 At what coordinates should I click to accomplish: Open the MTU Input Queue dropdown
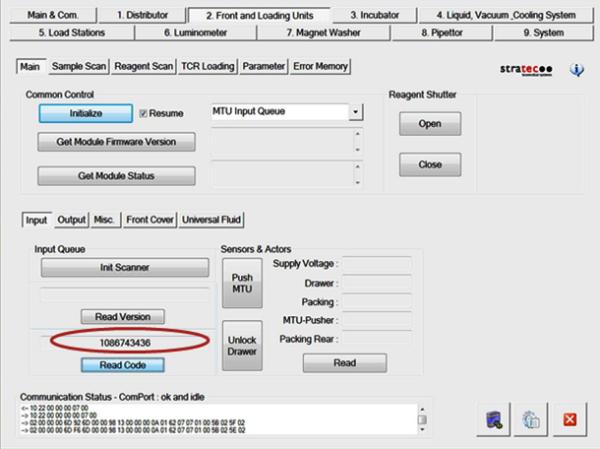[355, 113]
